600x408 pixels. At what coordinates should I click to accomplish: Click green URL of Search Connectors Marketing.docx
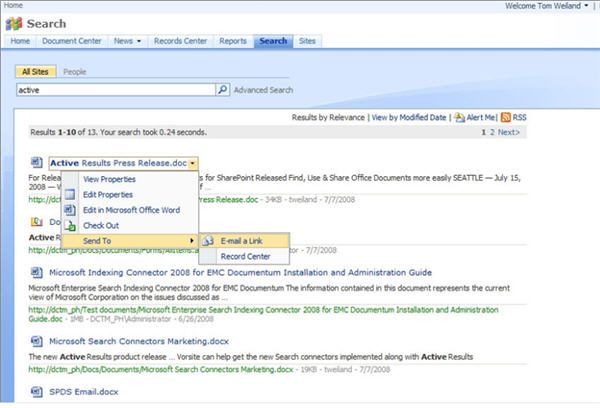161,369
